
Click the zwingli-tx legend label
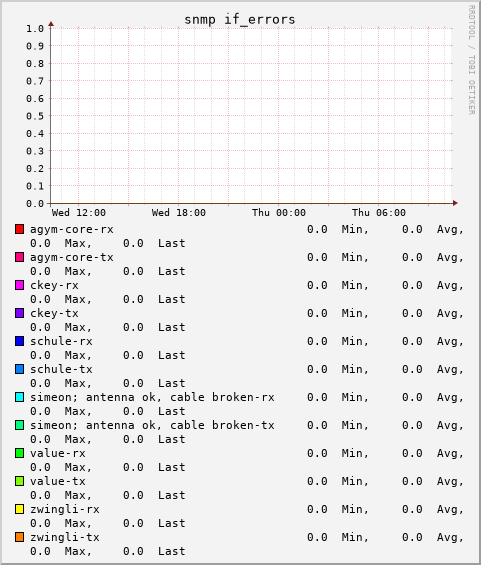point(64,537)
